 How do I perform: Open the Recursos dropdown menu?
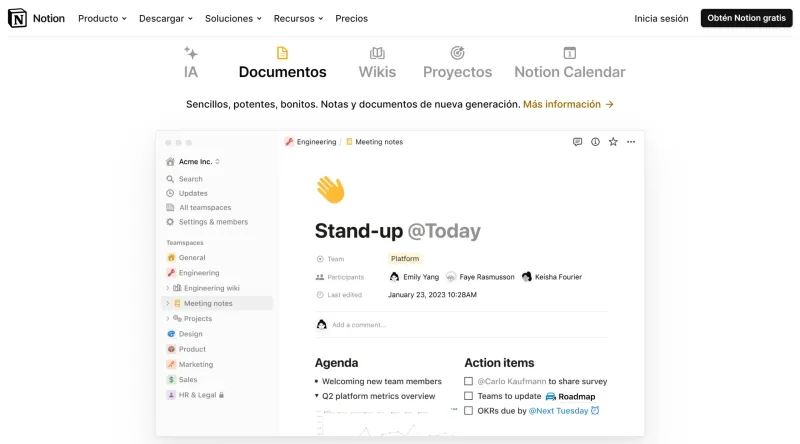pos(298,18)
